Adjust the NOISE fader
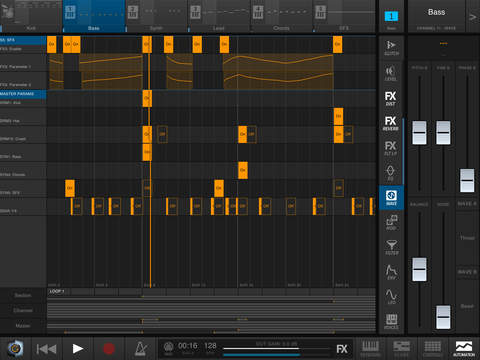480x360 pixels. (443, 317)
